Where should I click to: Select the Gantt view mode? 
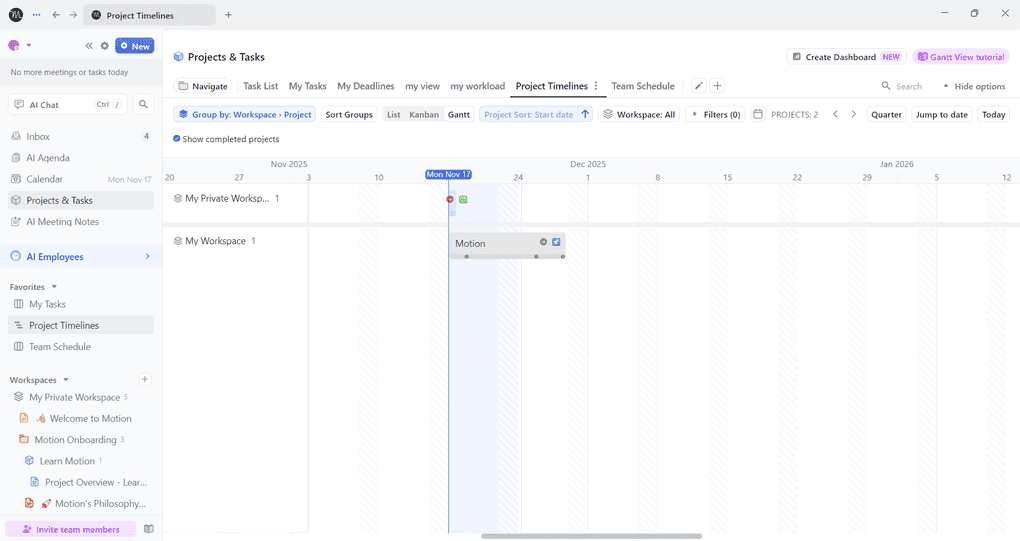click(459, 114)
